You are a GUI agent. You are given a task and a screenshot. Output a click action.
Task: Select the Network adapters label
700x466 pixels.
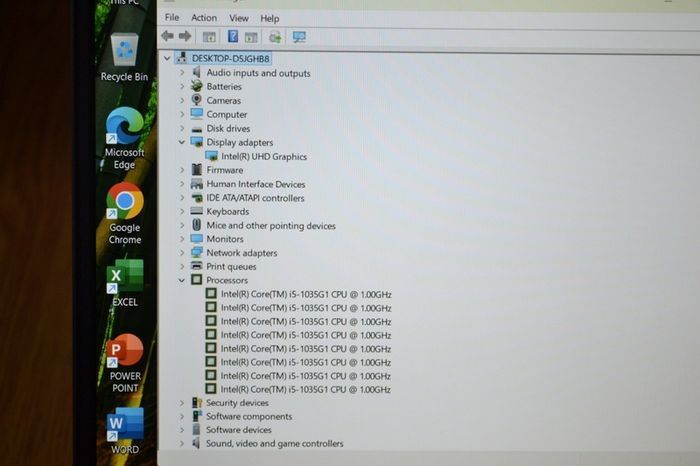242,253
